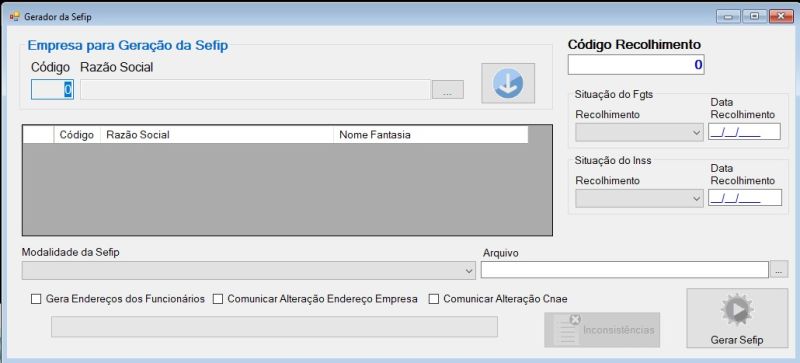Click the Razão Social text field
Screen dimensions: 800x363
[x=255, y=90]
